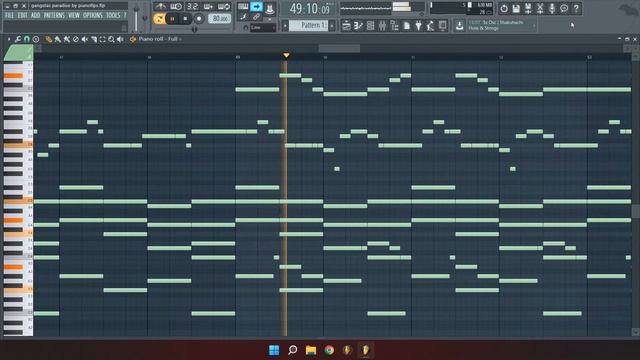640x360 pixels.
Task: Open the Windows Start button
Action: click(x=274, y=350)
